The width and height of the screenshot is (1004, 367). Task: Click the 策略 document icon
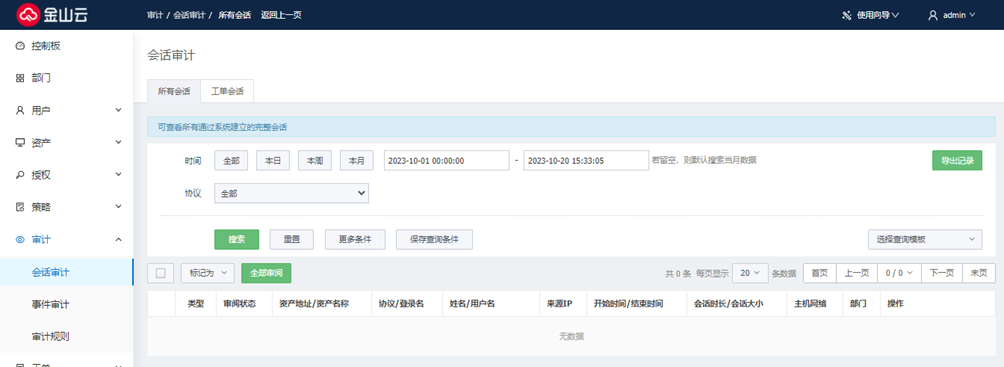[x=20, y=207]
